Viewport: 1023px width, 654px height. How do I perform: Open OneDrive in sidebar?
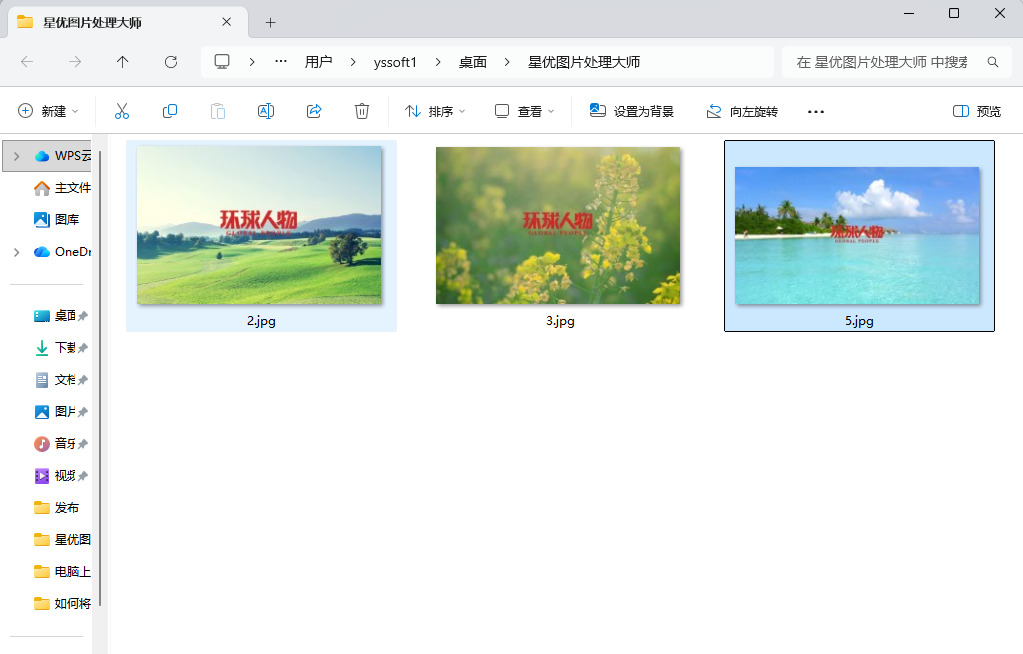click(x=62, y=252)
